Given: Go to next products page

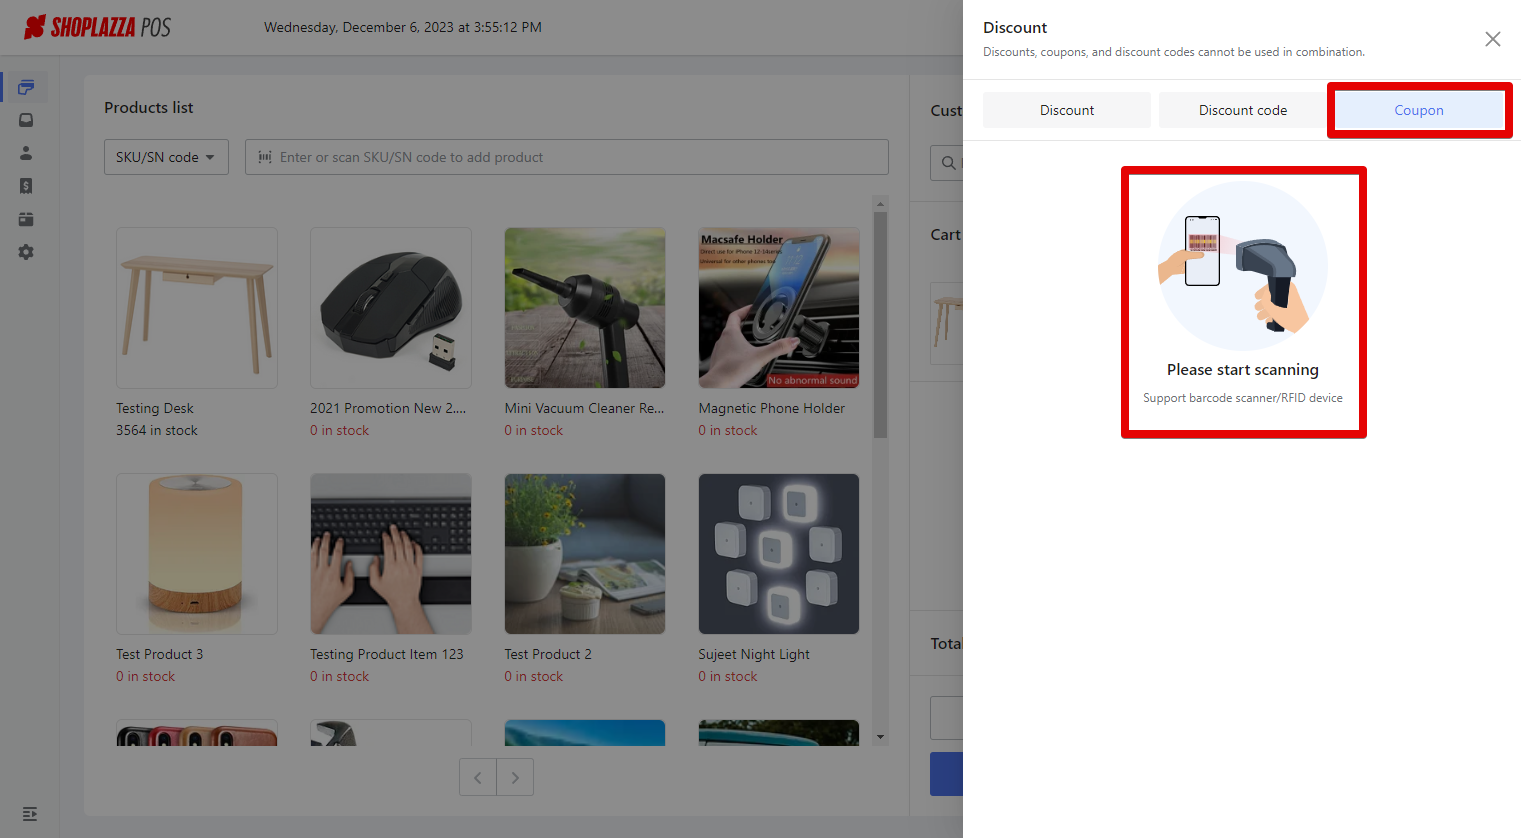Looking at the screenshot, I should coord(515,777).
